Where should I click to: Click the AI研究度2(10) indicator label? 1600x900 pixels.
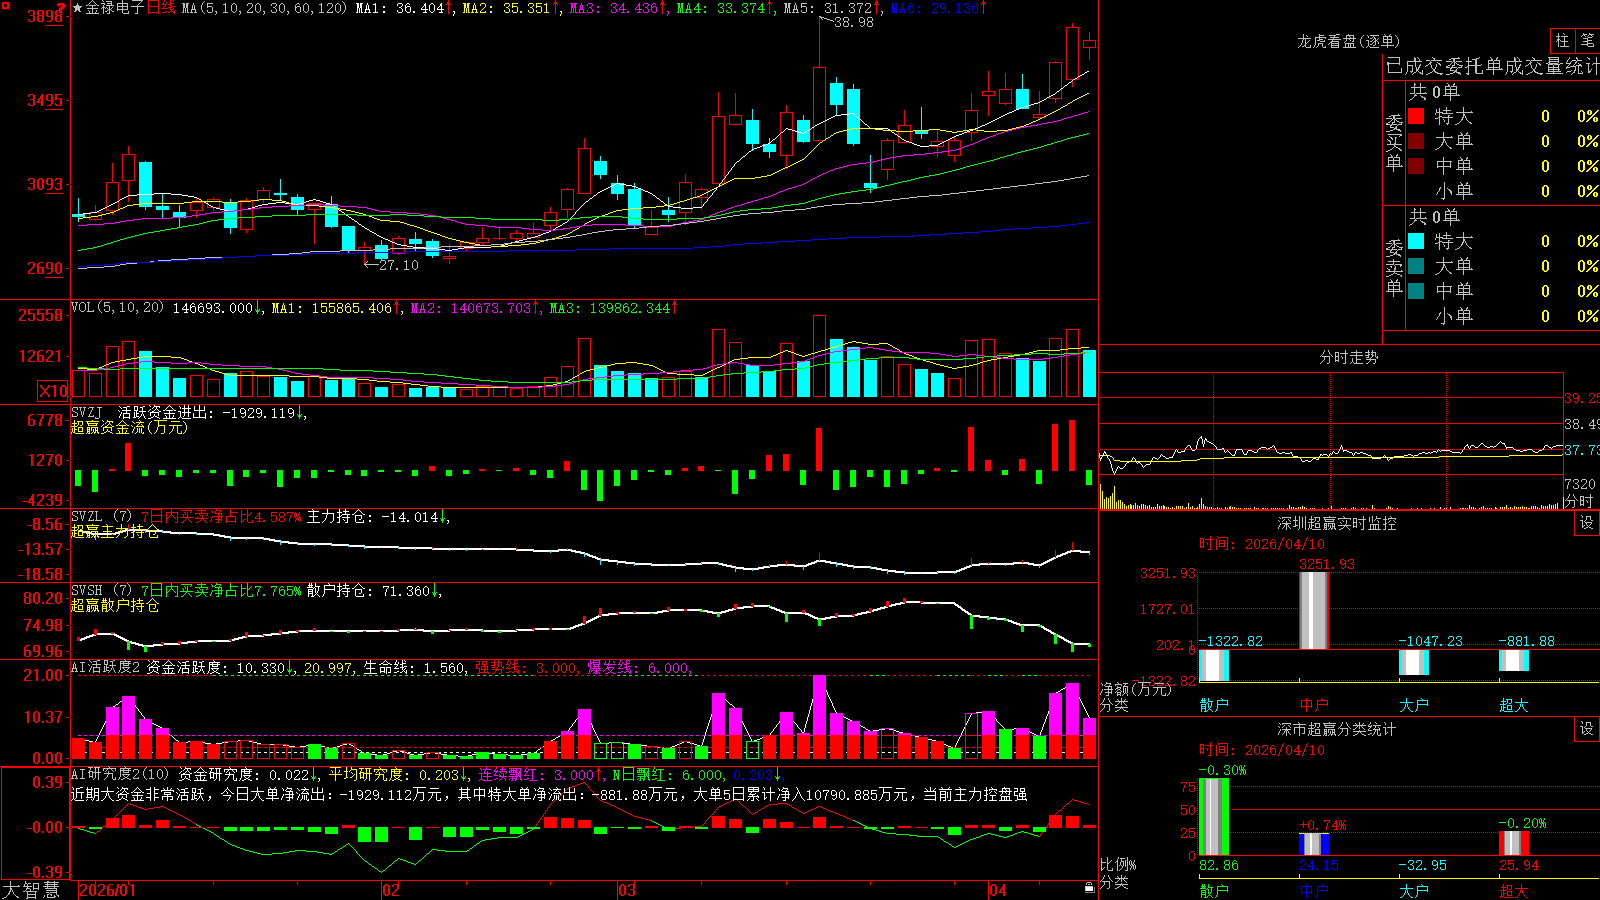pos(121,774)
